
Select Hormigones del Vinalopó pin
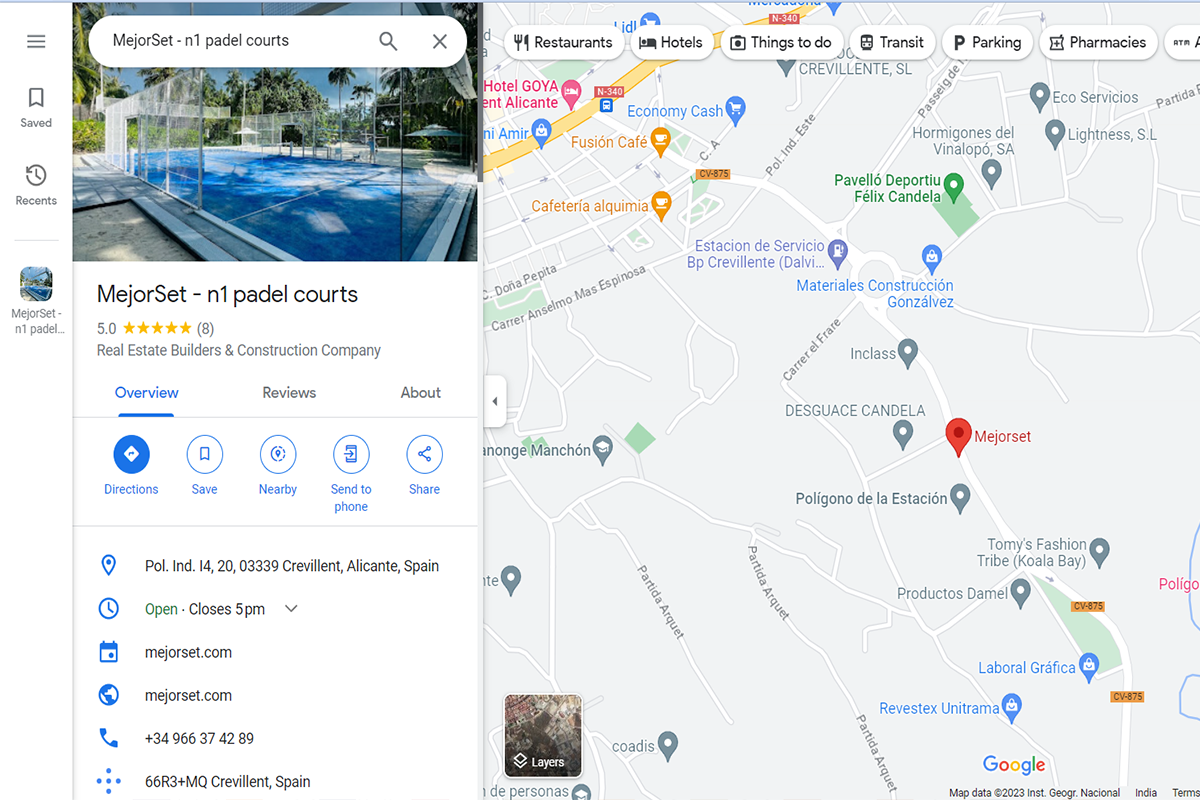[991, 173]
